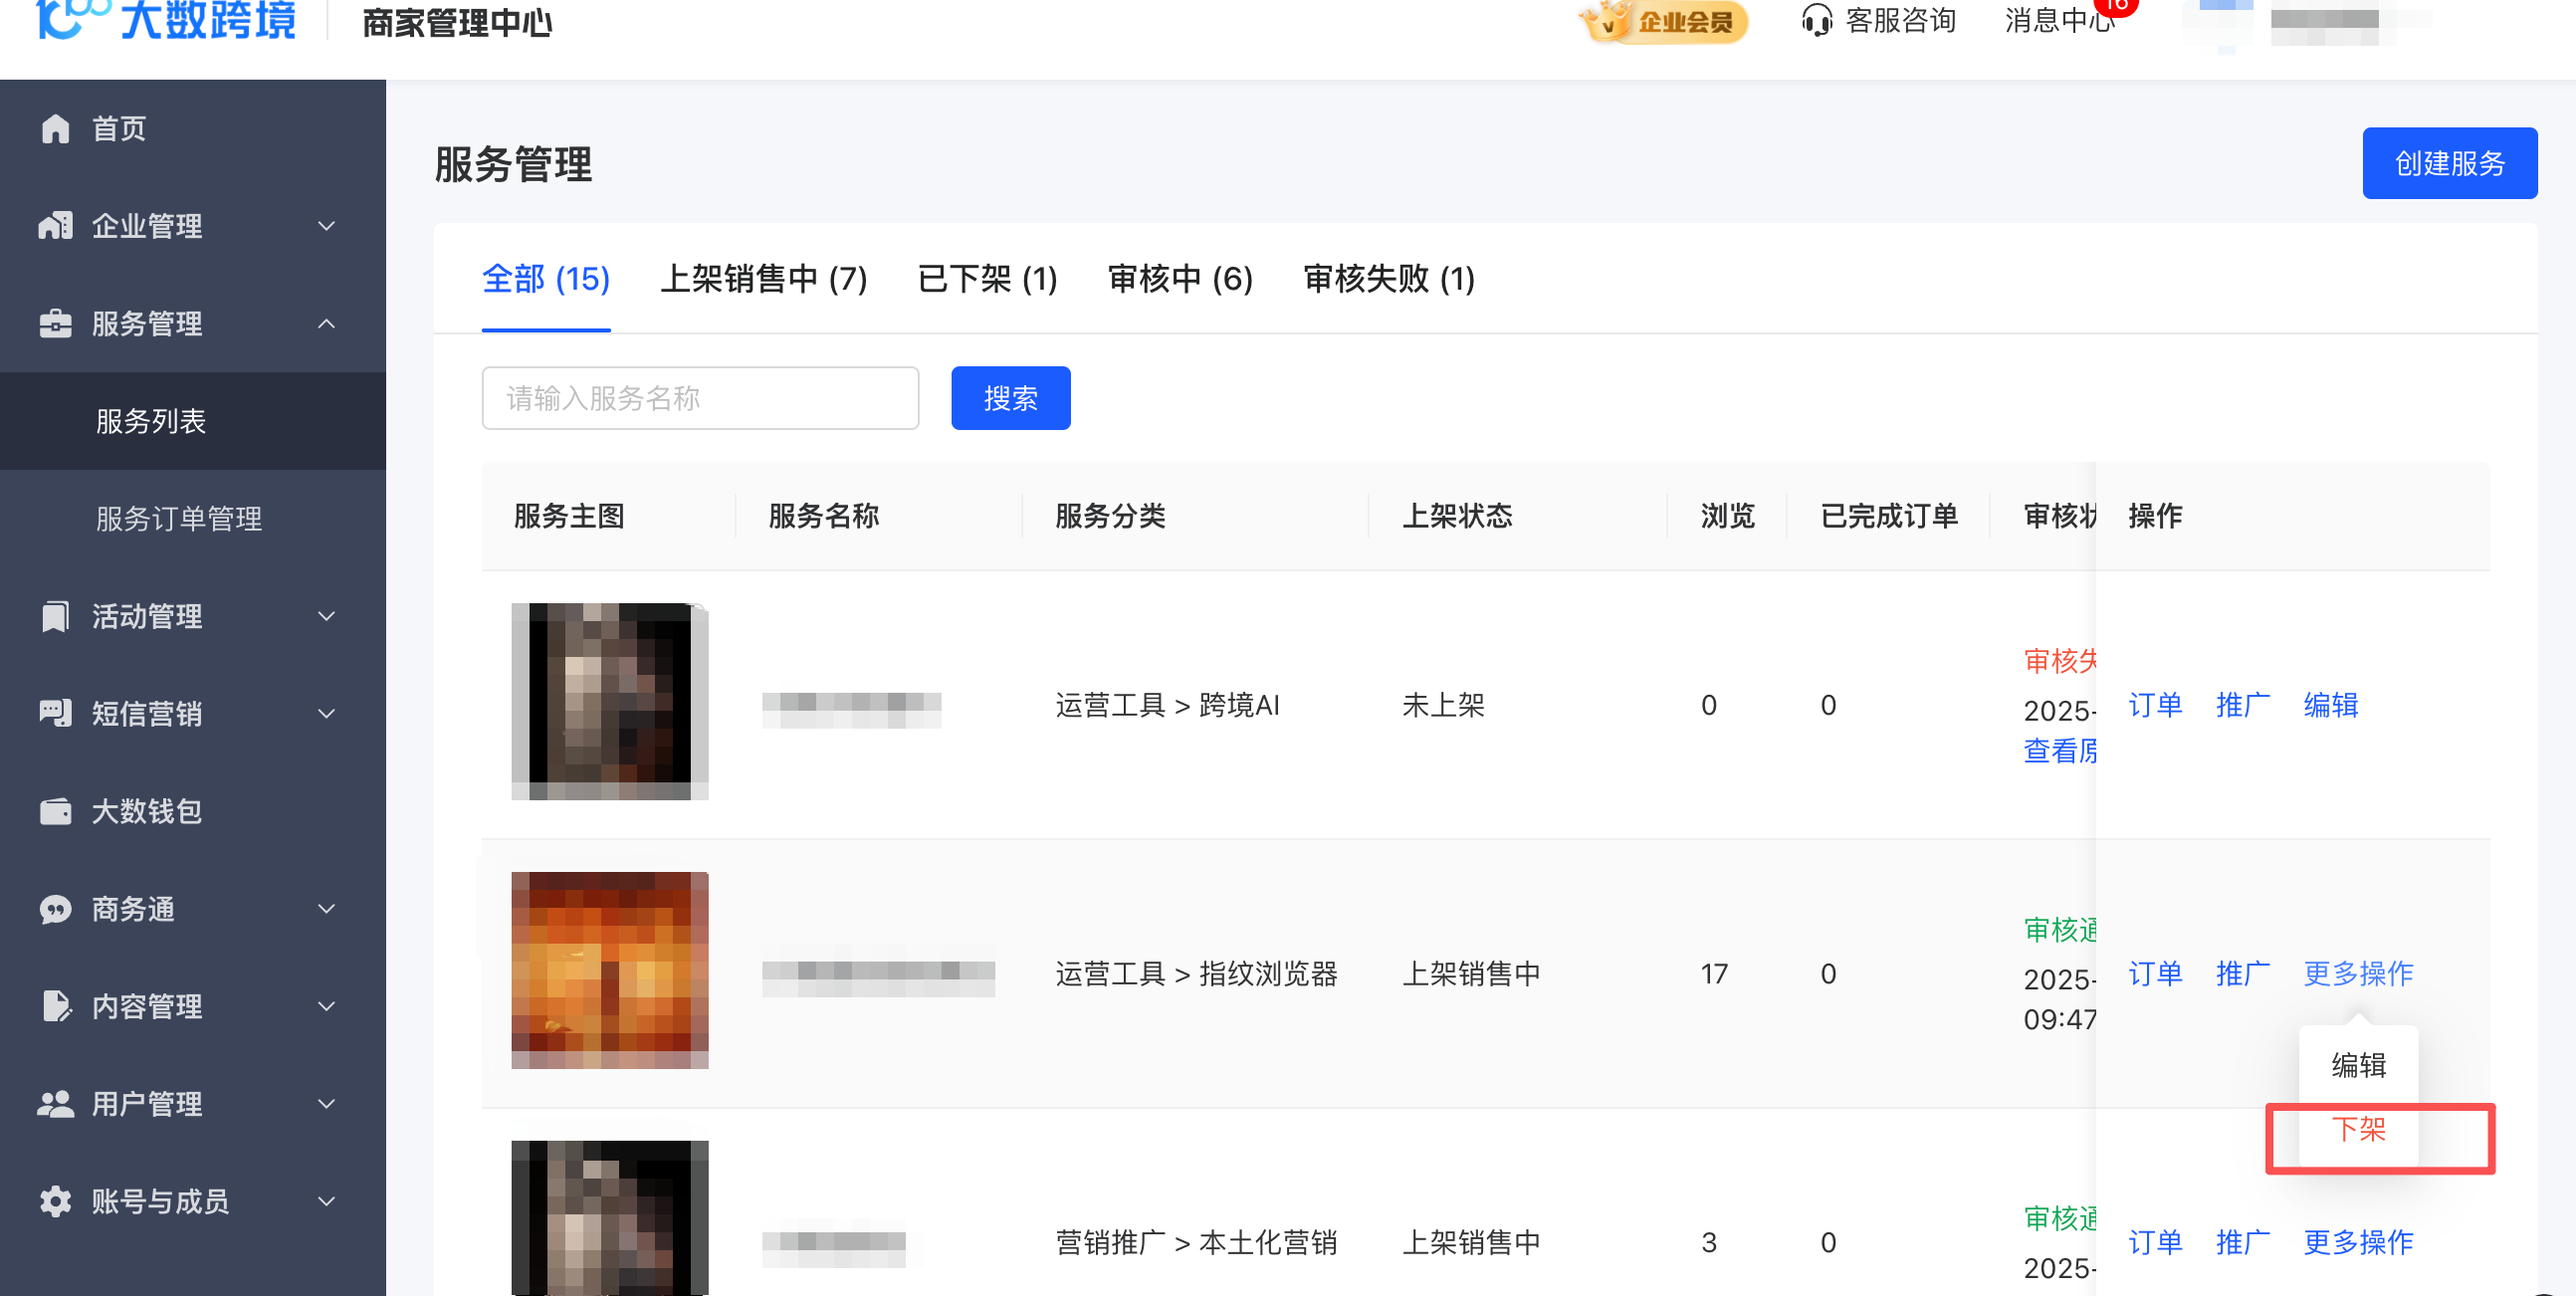Click the 创建服务 button
2576x1296 pixels.
(x=2448, y=163)
